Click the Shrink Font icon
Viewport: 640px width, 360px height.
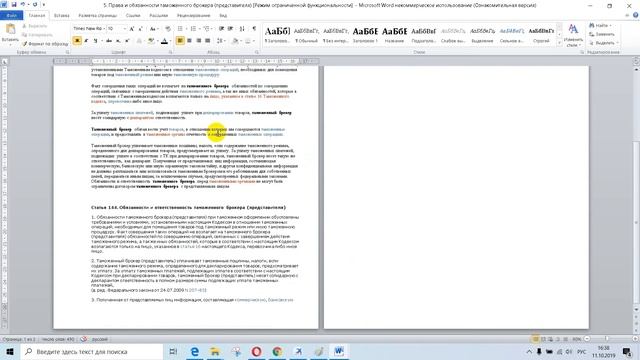(x=140, y=29)
